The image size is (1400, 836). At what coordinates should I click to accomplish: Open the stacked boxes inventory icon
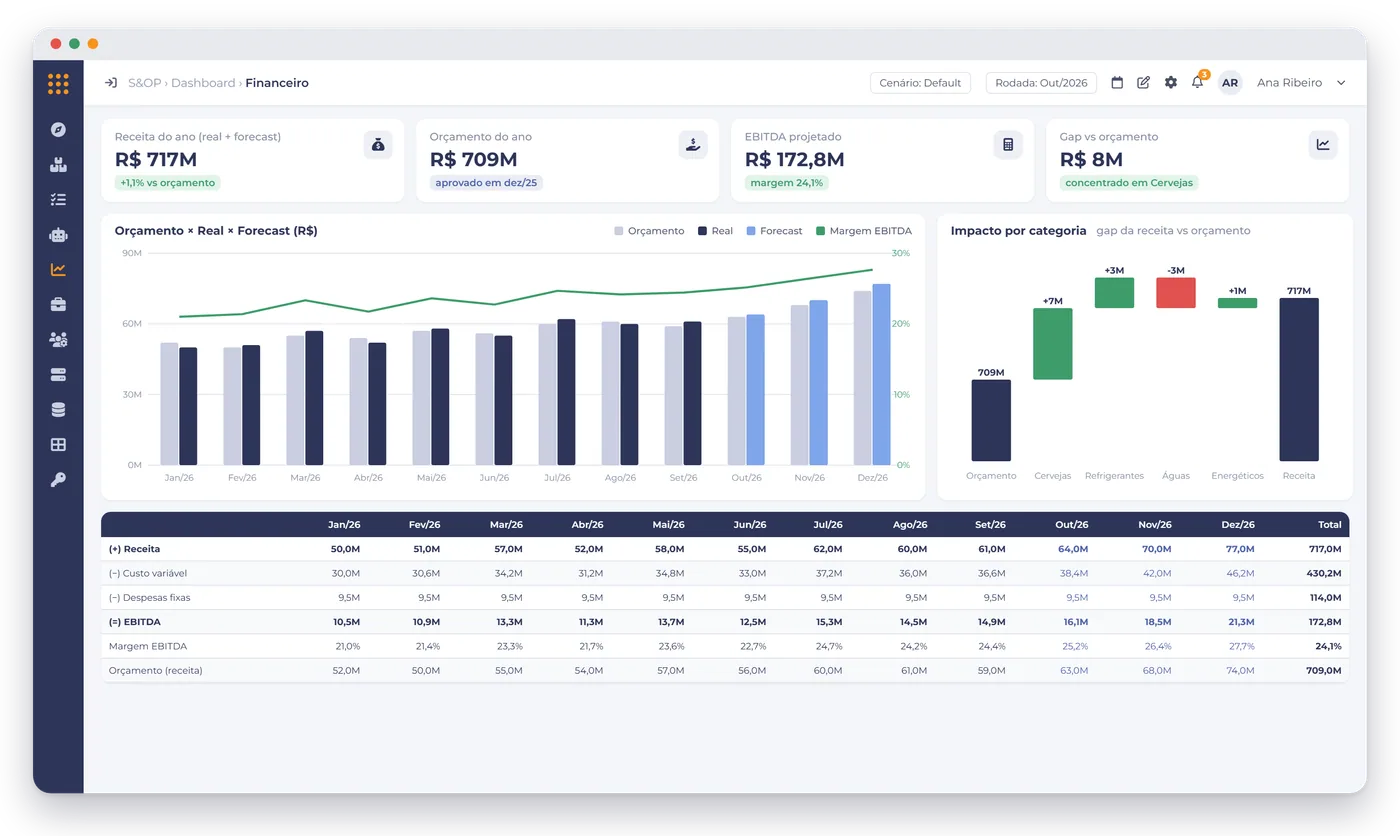(x=58, y=164)
